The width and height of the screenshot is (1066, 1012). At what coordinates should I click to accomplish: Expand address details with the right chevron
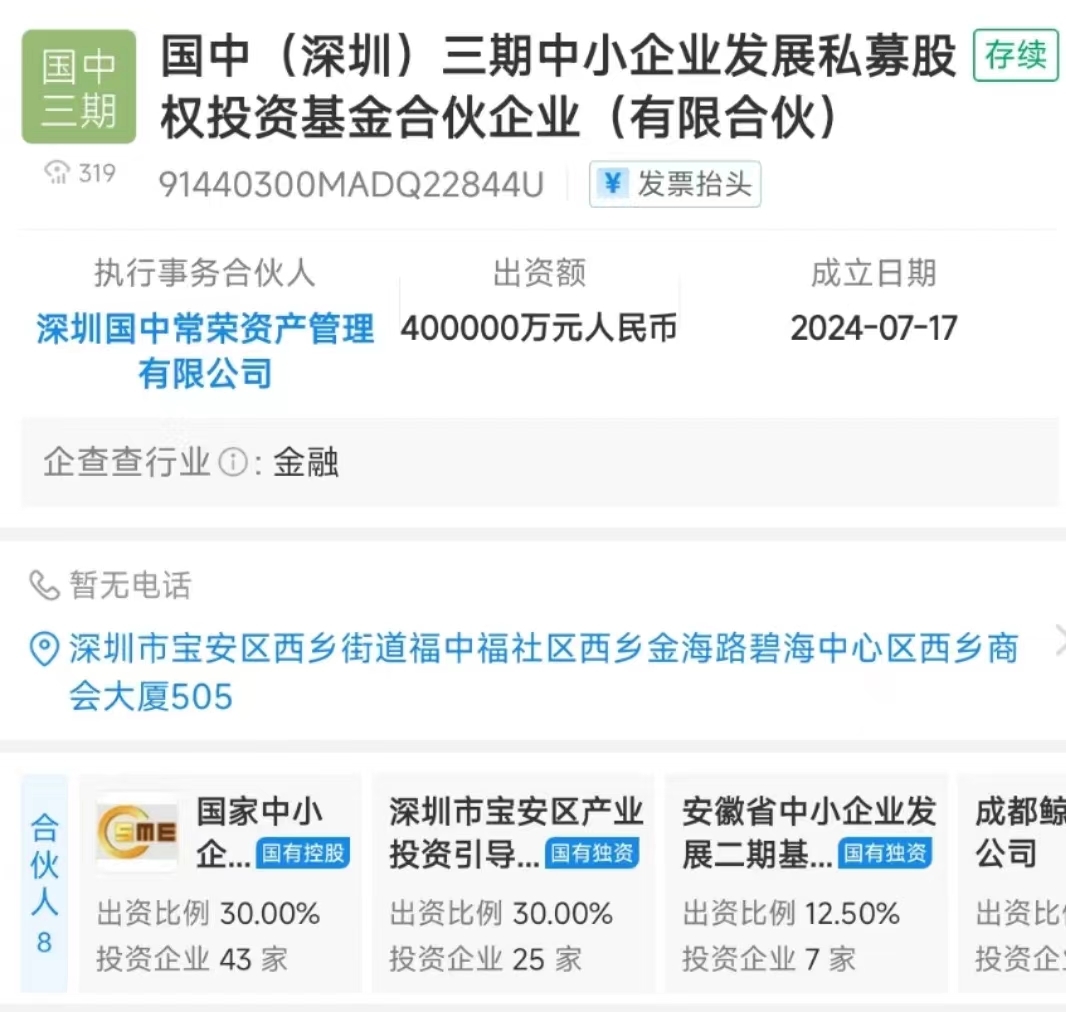pyautogui.click(x=1058, y=643)
